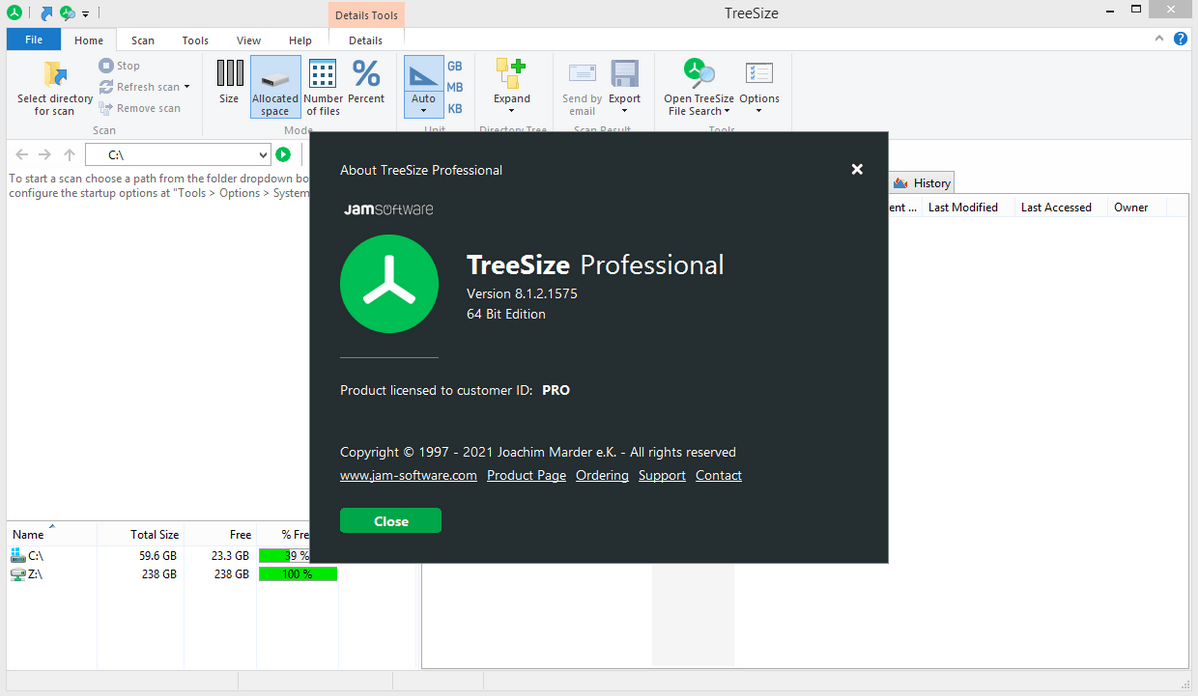
Task: Open the Support link
Action: point(662,475)
